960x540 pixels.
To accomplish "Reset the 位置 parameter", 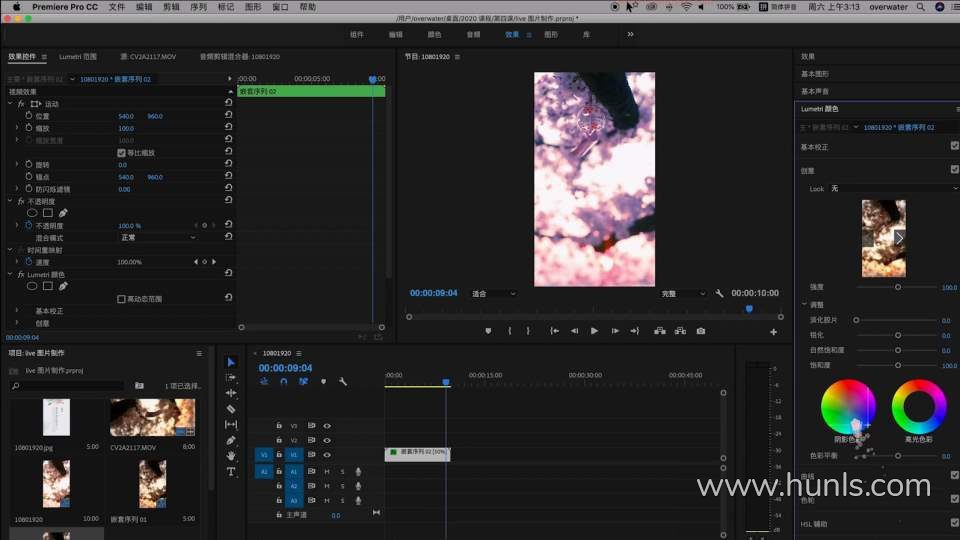I will (228, 114).
